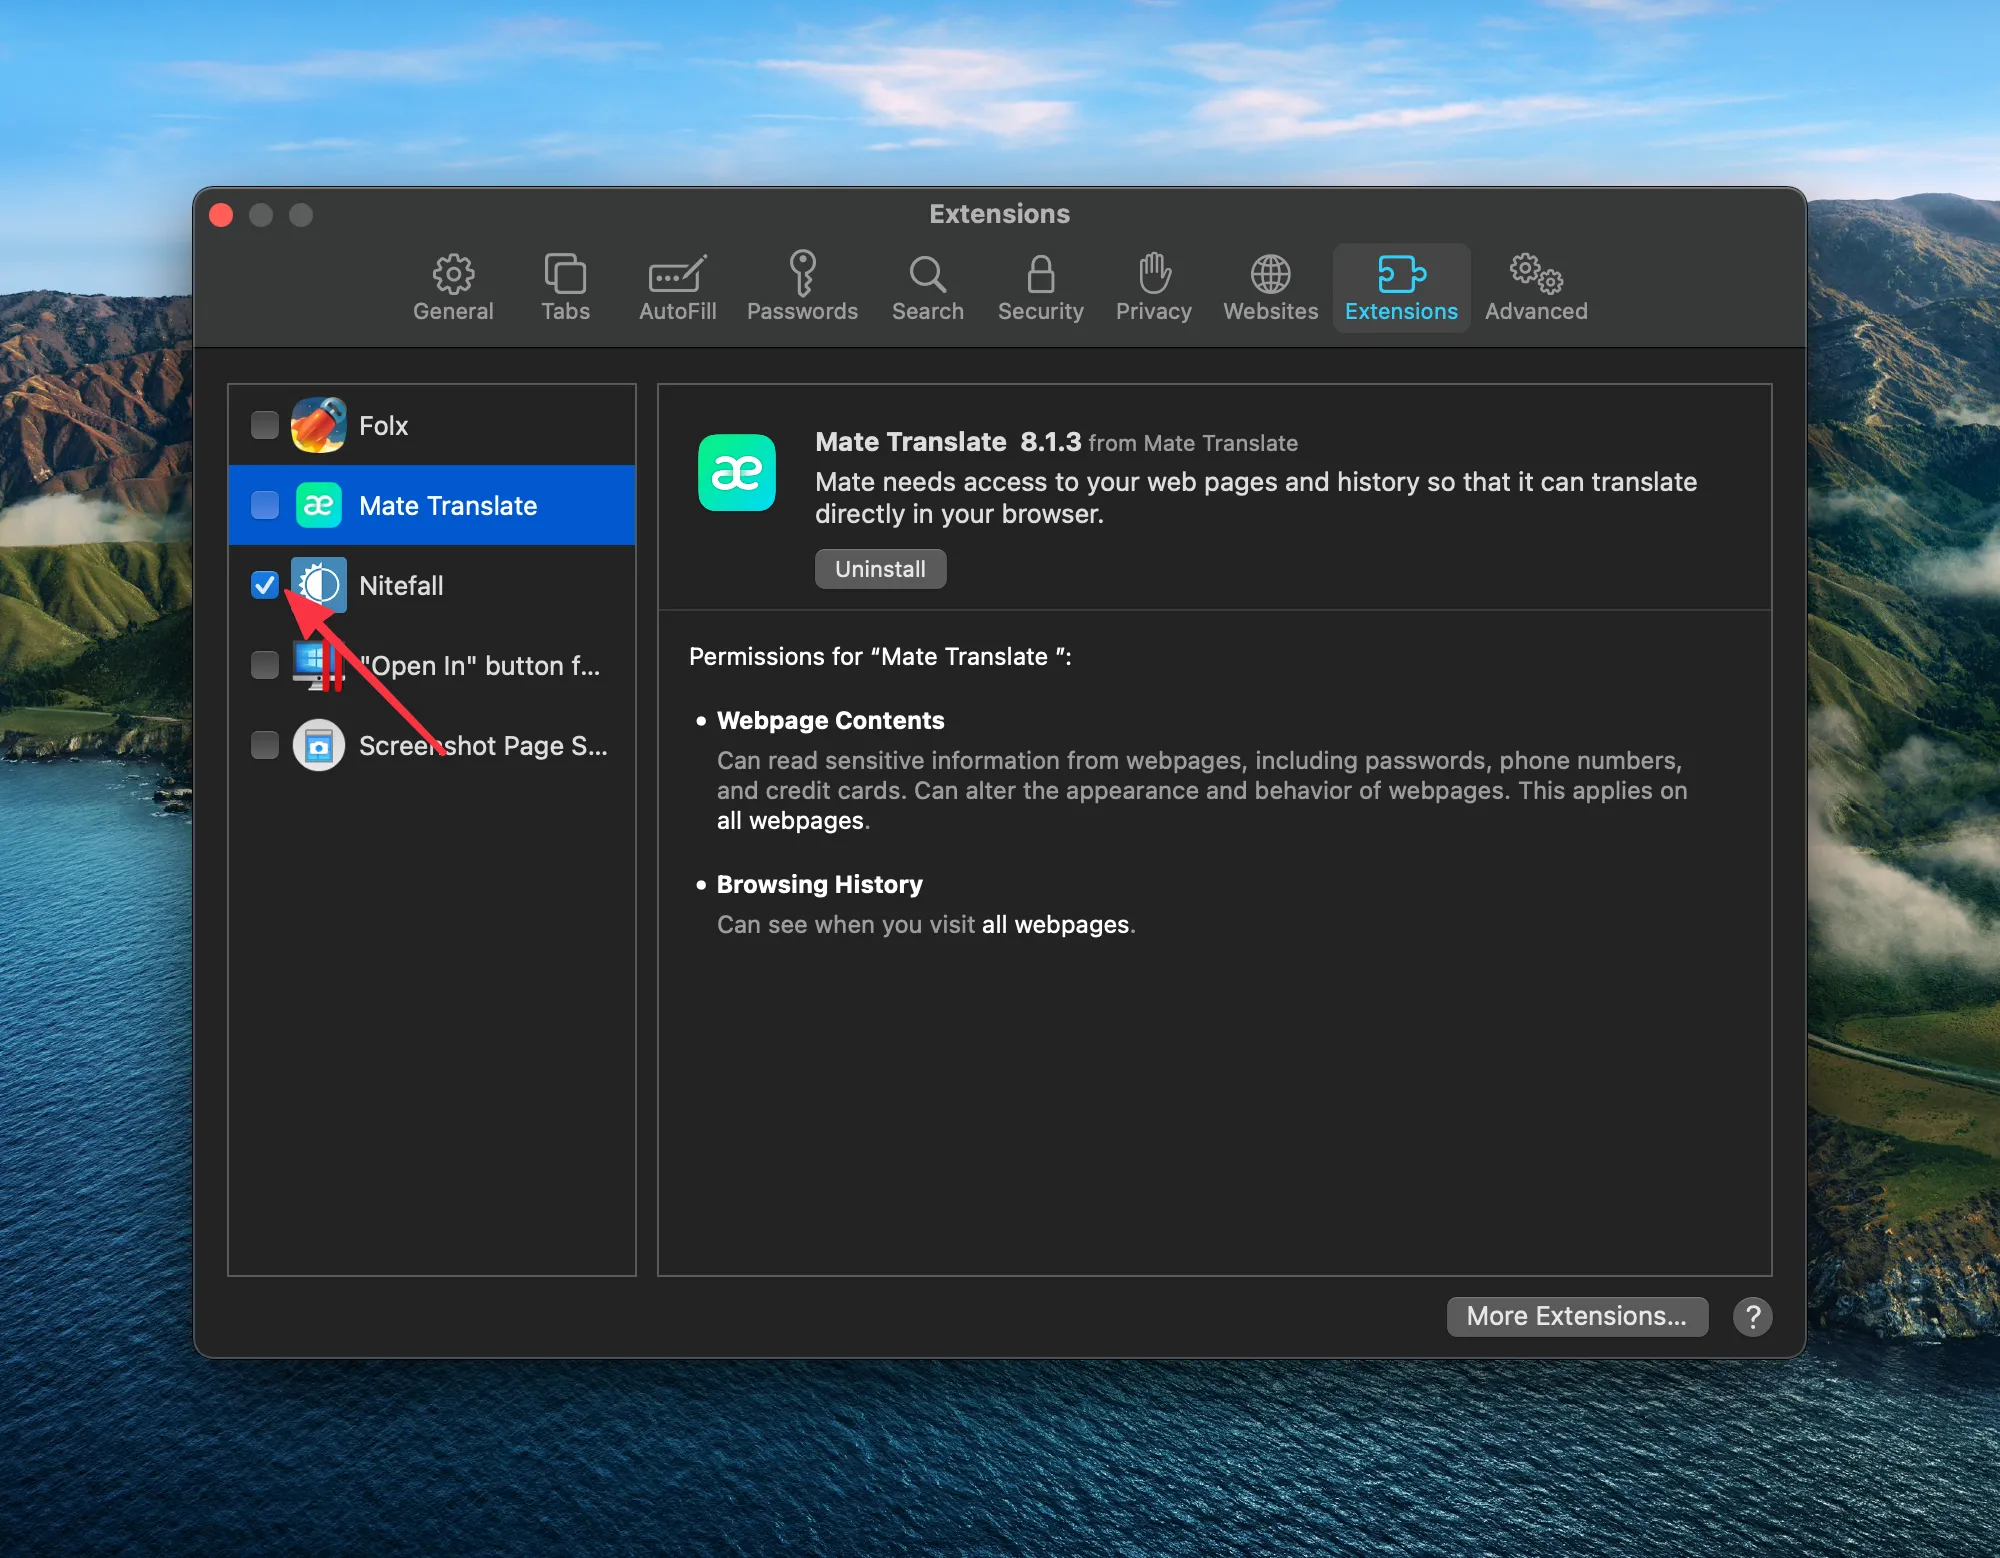
Task: Open the Passwords key icon
Action: pyautogui.click(x=802, y=273)
